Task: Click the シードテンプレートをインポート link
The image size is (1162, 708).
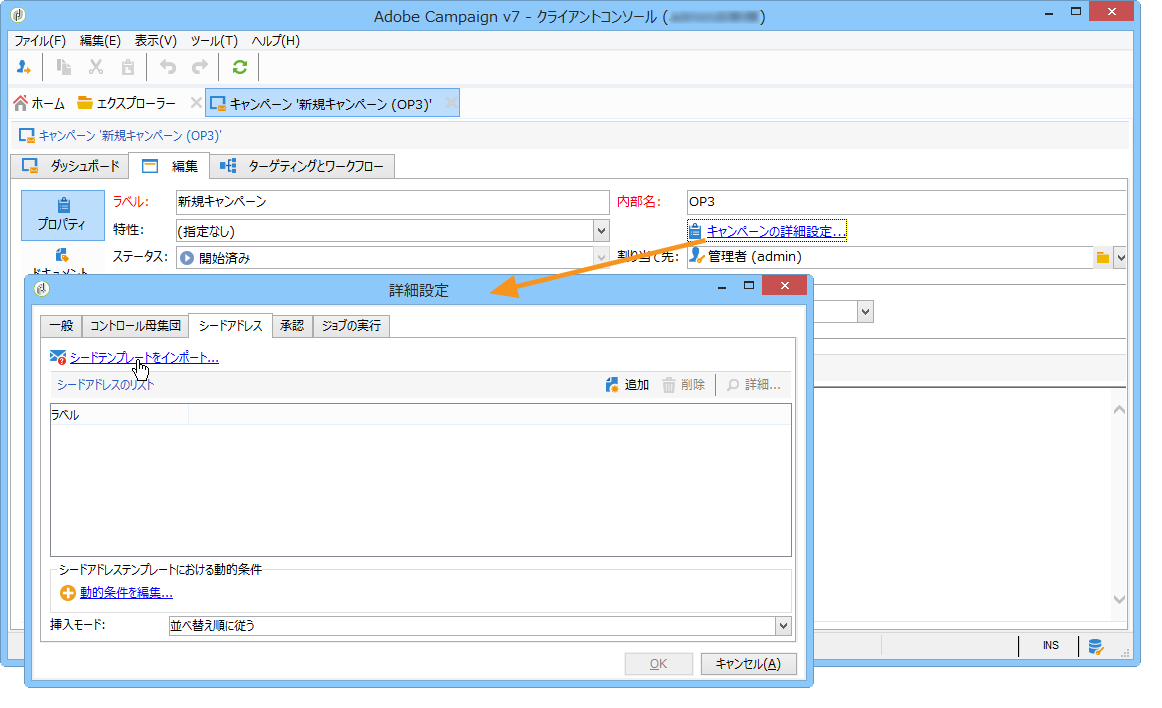Action: 145,358
